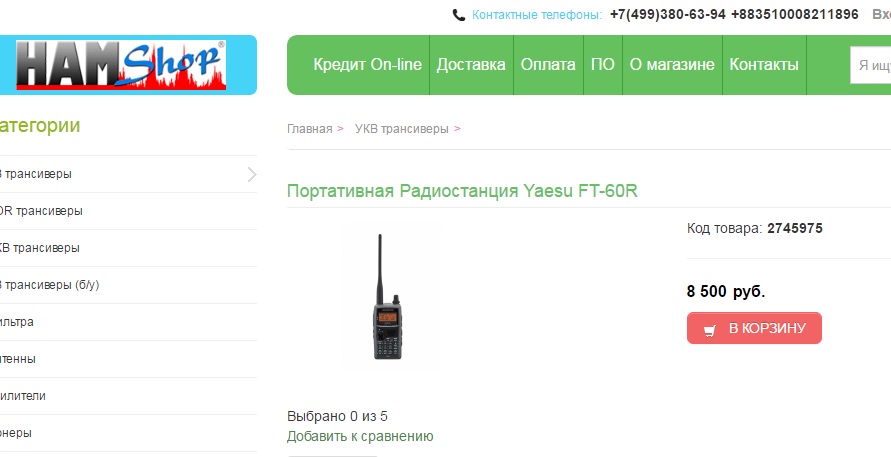Click the cart icon in В КОРЗИНУ
This screenshot has width=891, height=457.
click(x=709, y=330)
